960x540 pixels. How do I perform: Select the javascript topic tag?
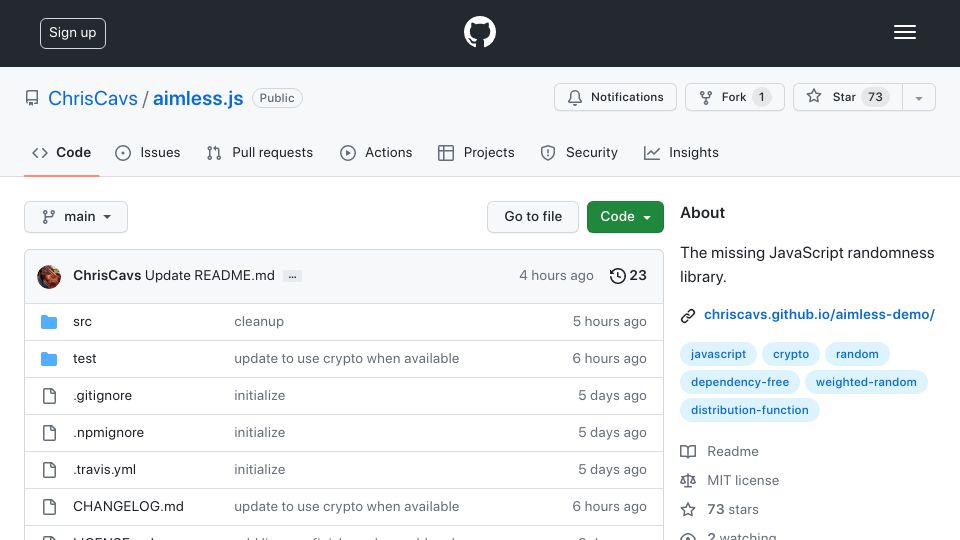click(718, 354)
